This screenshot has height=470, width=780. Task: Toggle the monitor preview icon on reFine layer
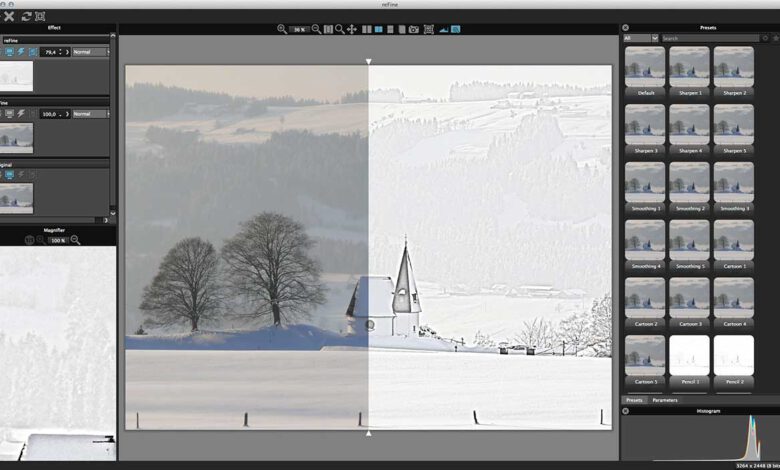tap(9, 52)
